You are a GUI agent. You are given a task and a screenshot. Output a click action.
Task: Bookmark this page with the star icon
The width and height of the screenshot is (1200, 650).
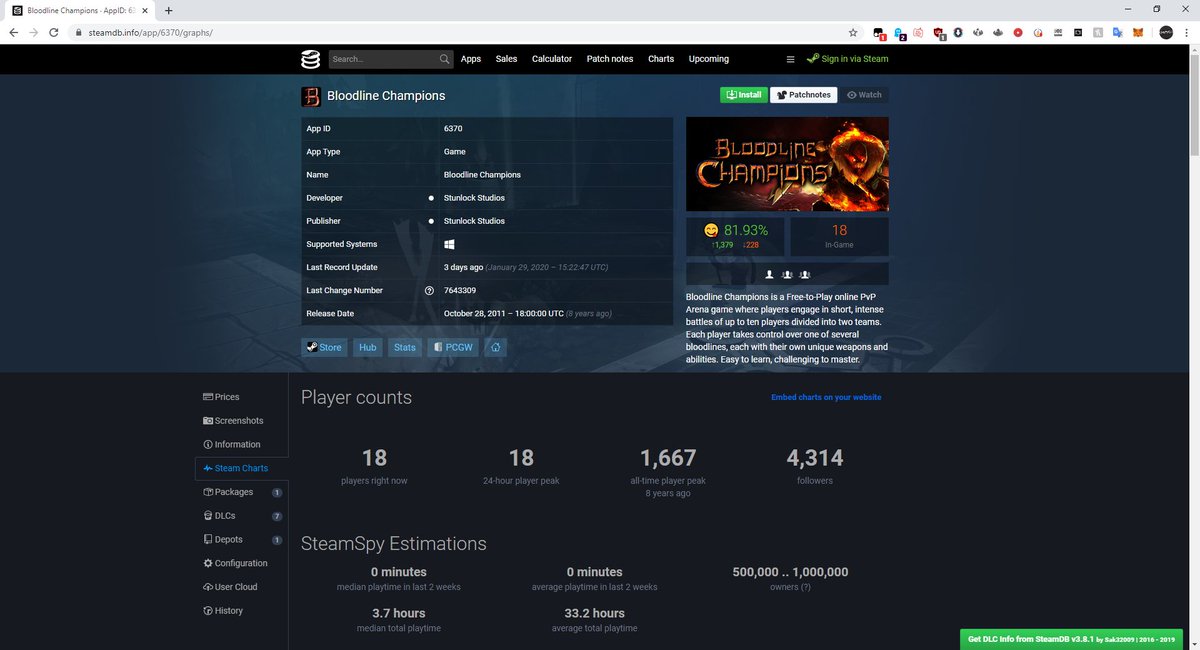point(853,32)
